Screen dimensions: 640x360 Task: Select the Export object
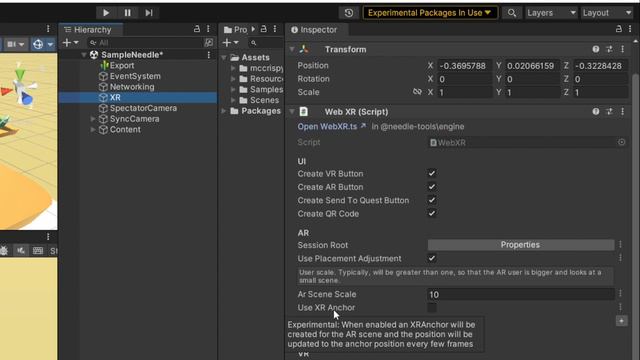point(122,65)
